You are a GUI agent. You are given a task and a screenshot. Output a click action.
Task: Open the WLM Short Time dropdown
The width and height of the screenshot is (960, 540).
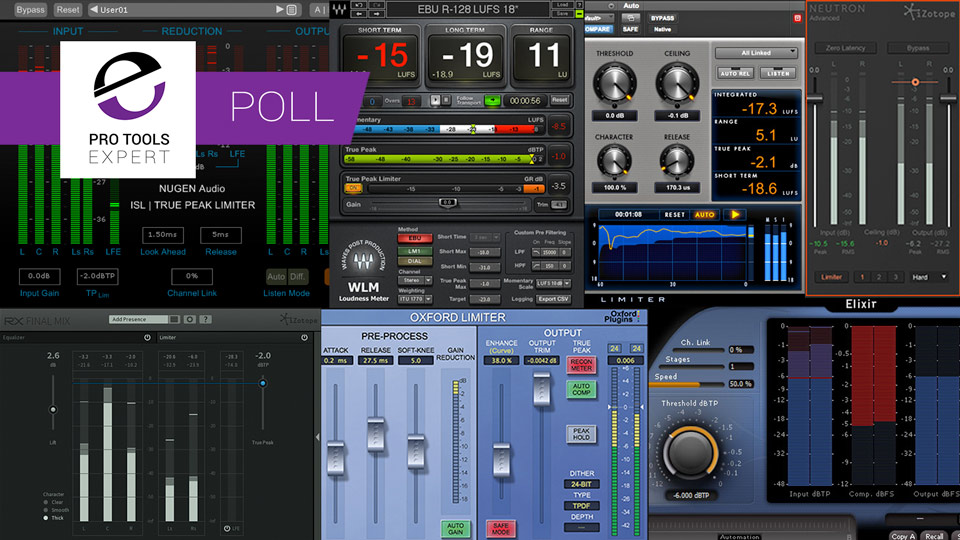coord(488,237)
